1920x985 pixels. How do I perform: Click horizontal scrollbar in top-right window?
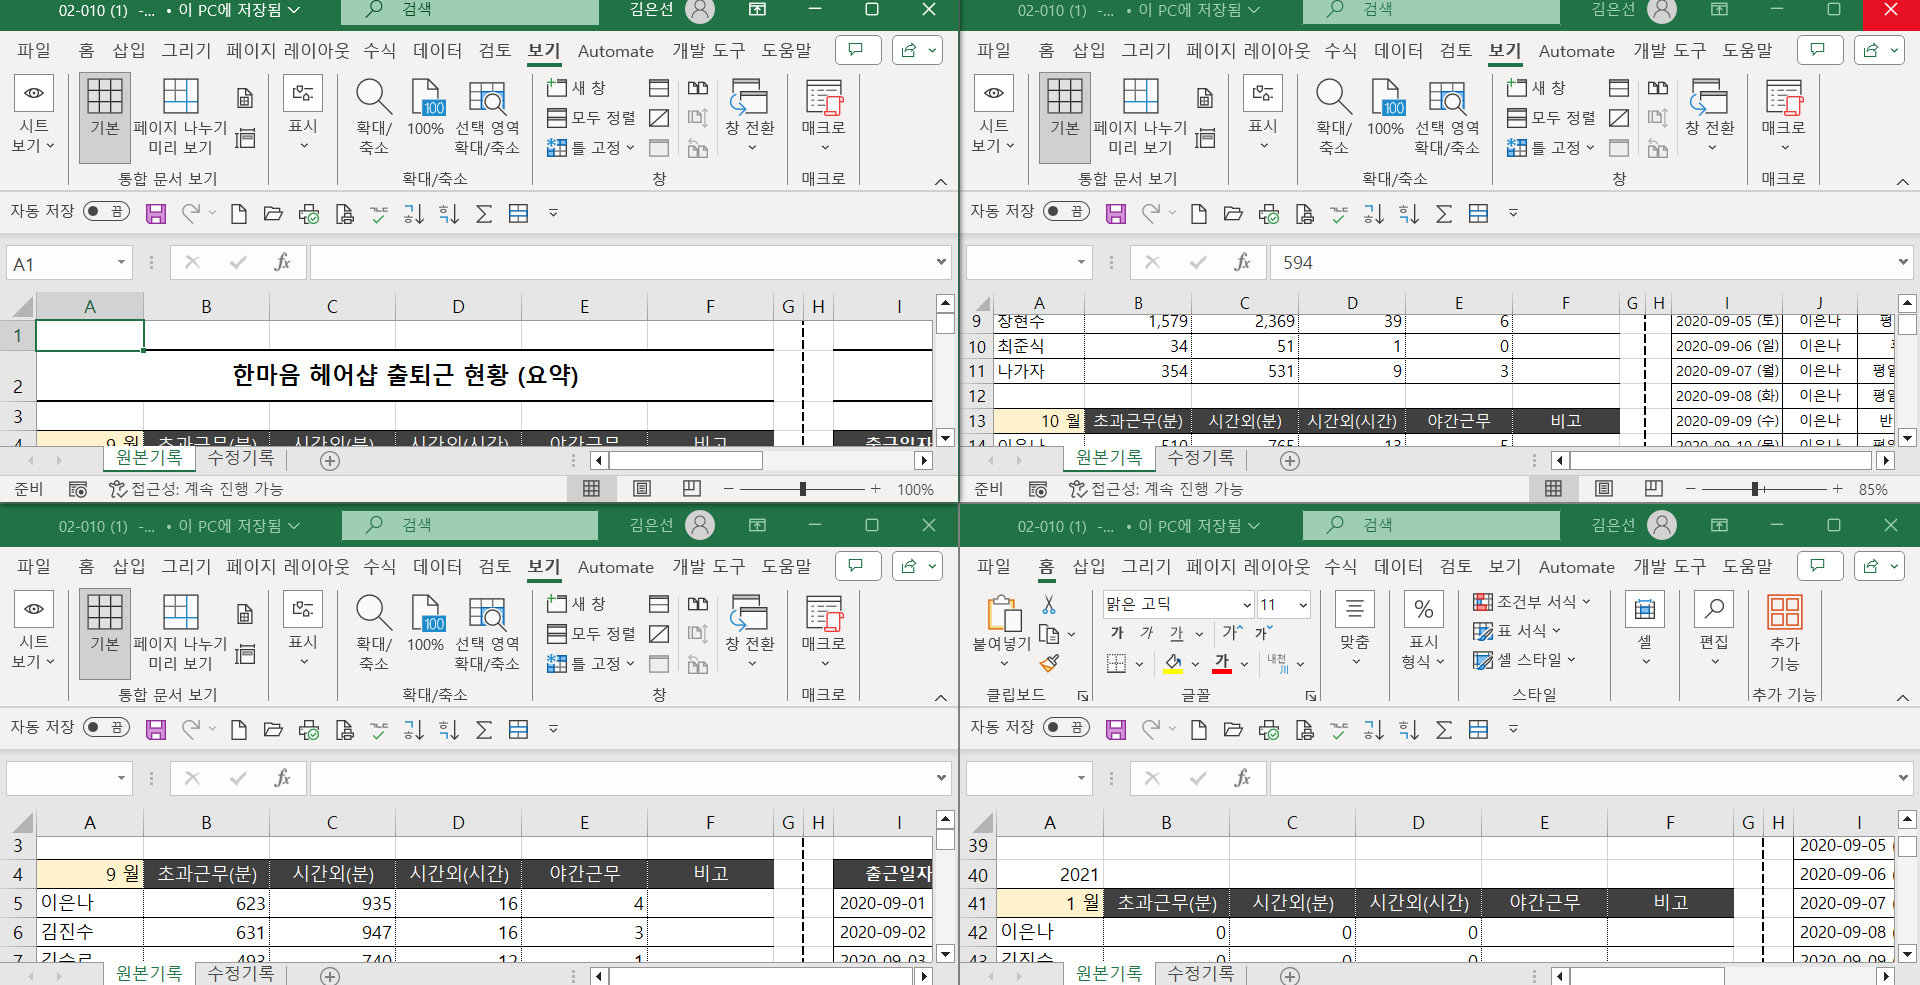pos(1721,460)
